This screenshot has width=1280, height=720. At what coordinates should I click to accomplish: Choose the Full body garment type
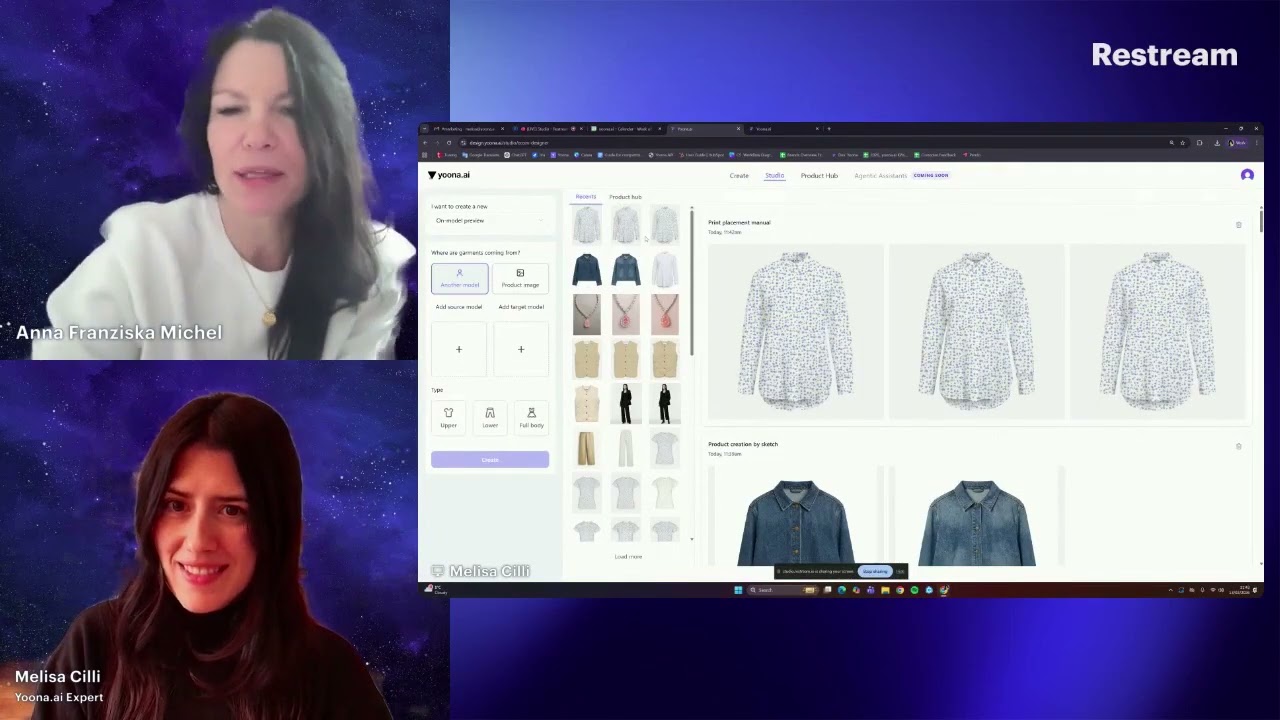pos(531,417)
